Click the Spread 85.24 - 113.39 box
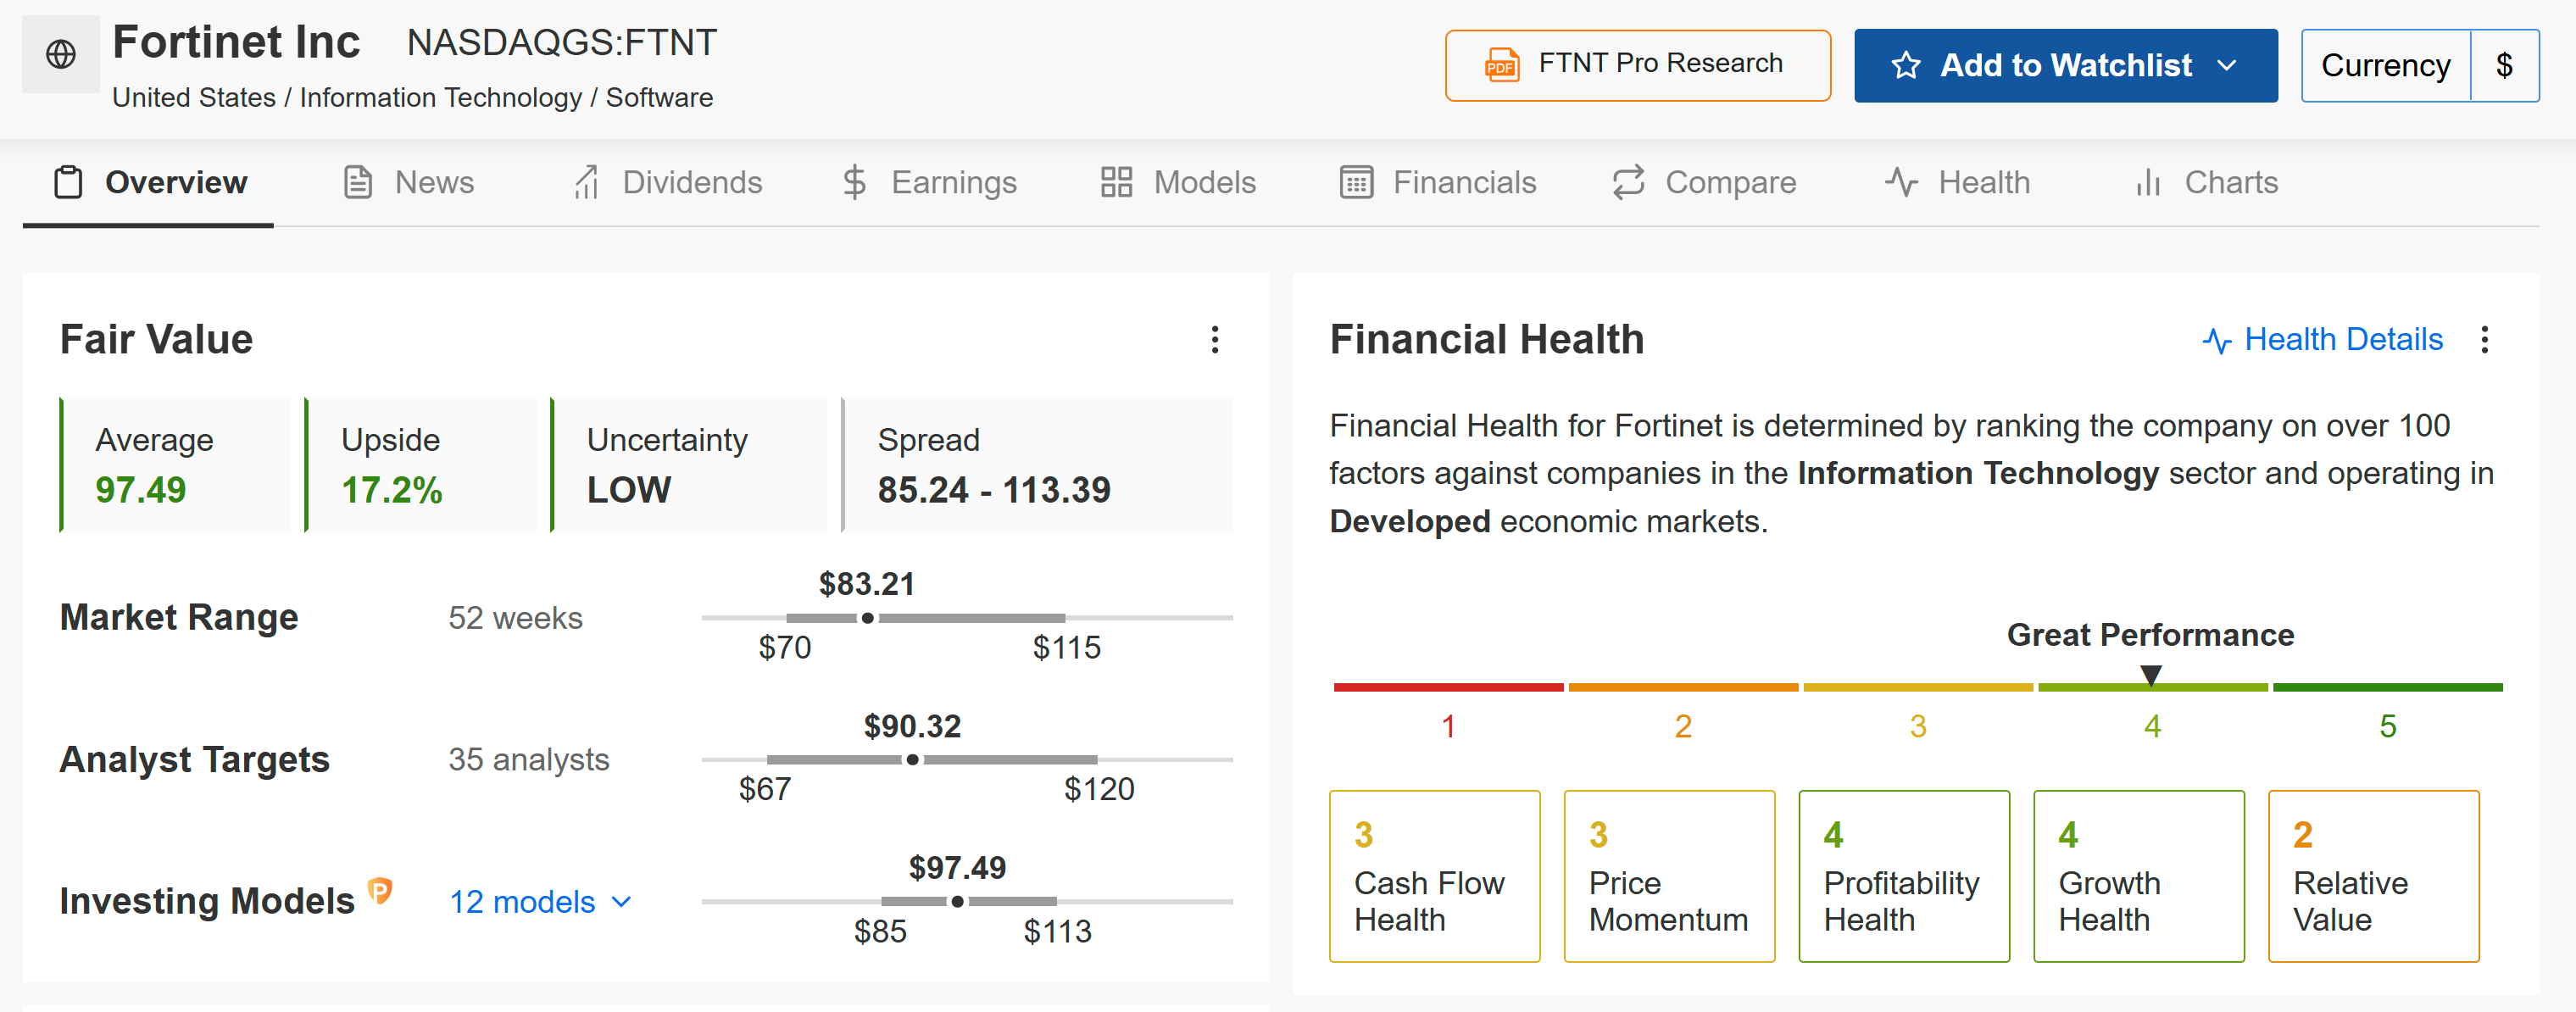The image size is (2576, 1012). tap(1037, 465)
